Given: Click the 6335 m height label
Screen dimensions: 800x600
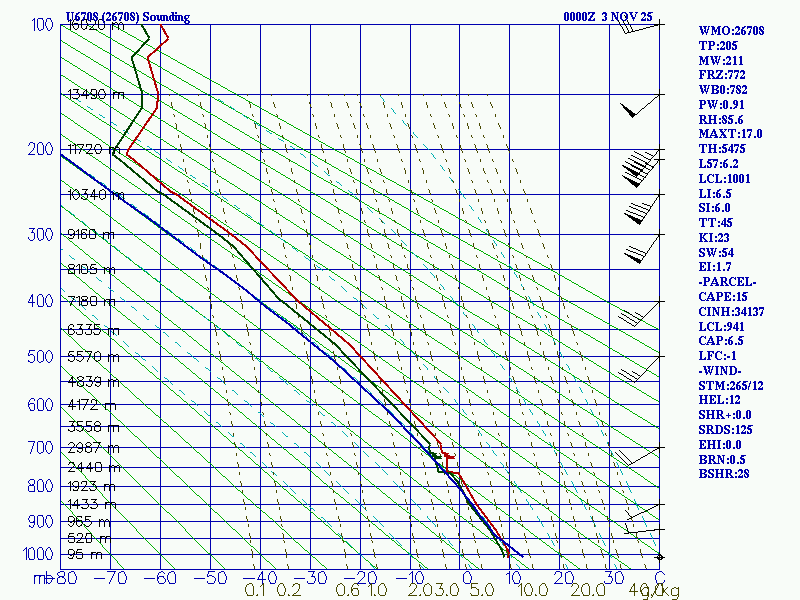Looking at the screenshot, I should [x=93, y=330].
